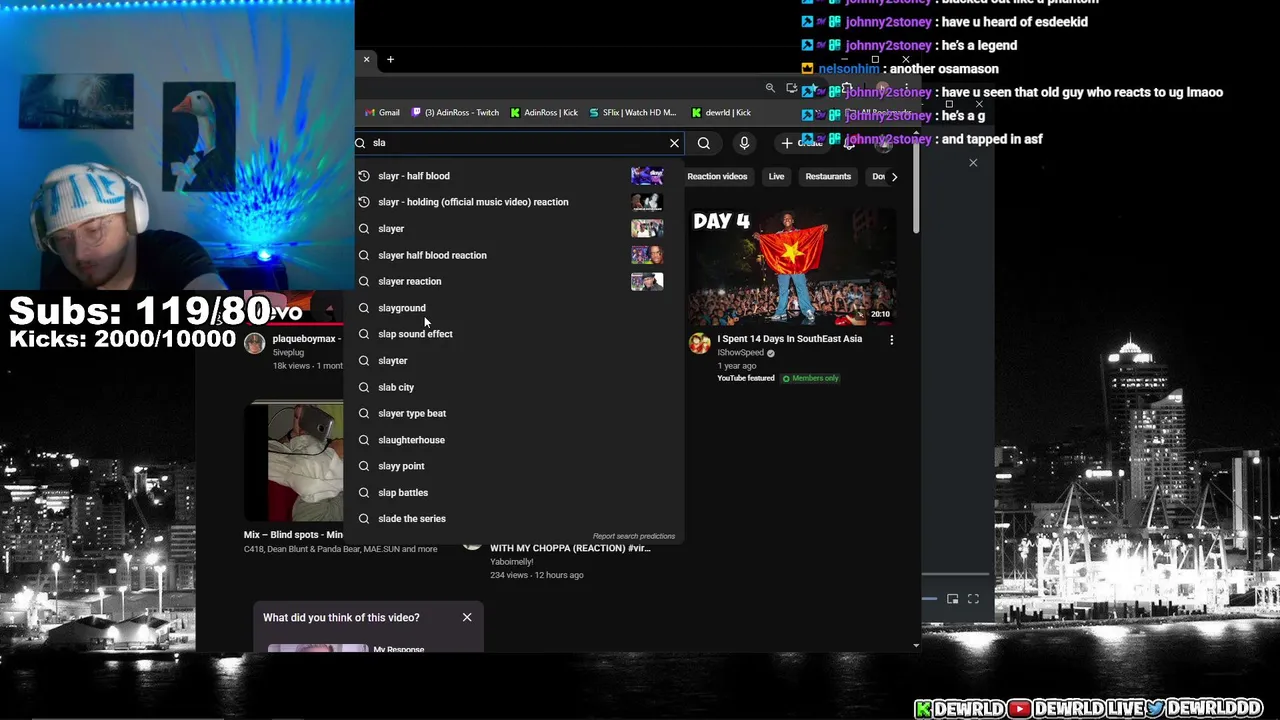The image size is (1280, 720).
Task: Click the cast/install screen icon in address bar
Action: 792,88
